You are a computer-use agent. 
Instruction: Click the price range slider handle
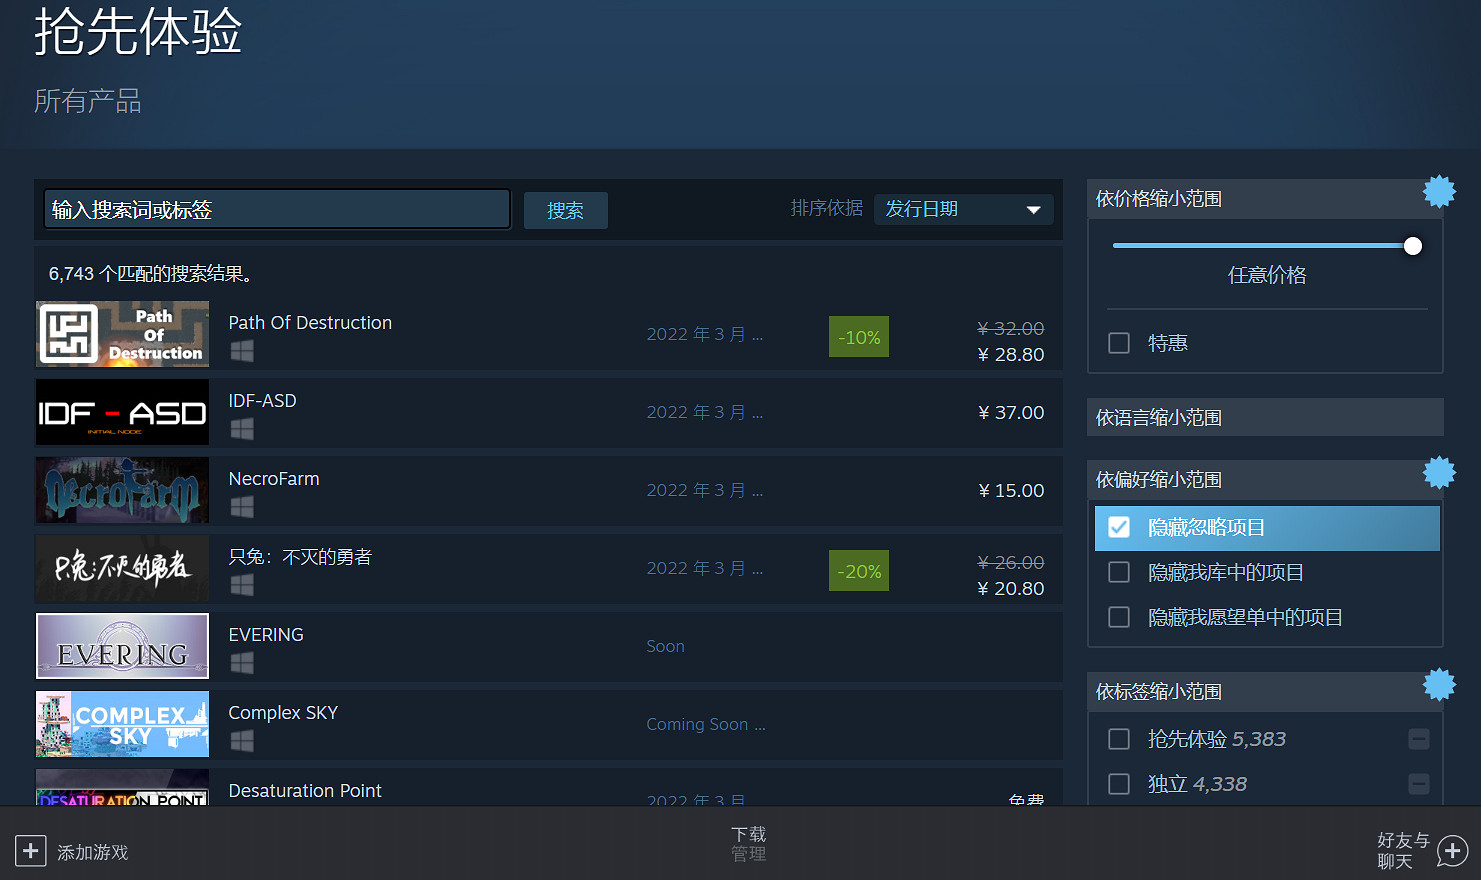pyautogui.click(x=1412, y=246)
